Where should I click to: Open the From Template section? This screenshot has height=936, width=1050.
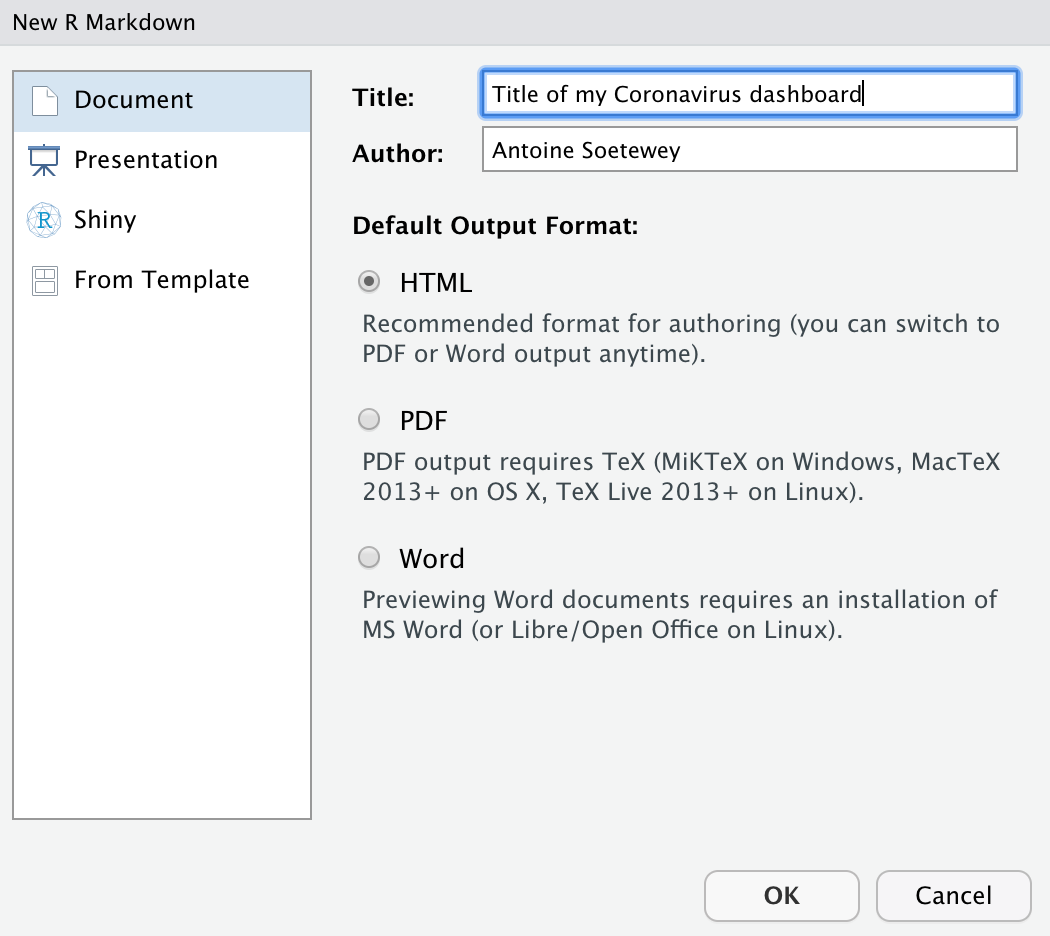pos(161,280)
